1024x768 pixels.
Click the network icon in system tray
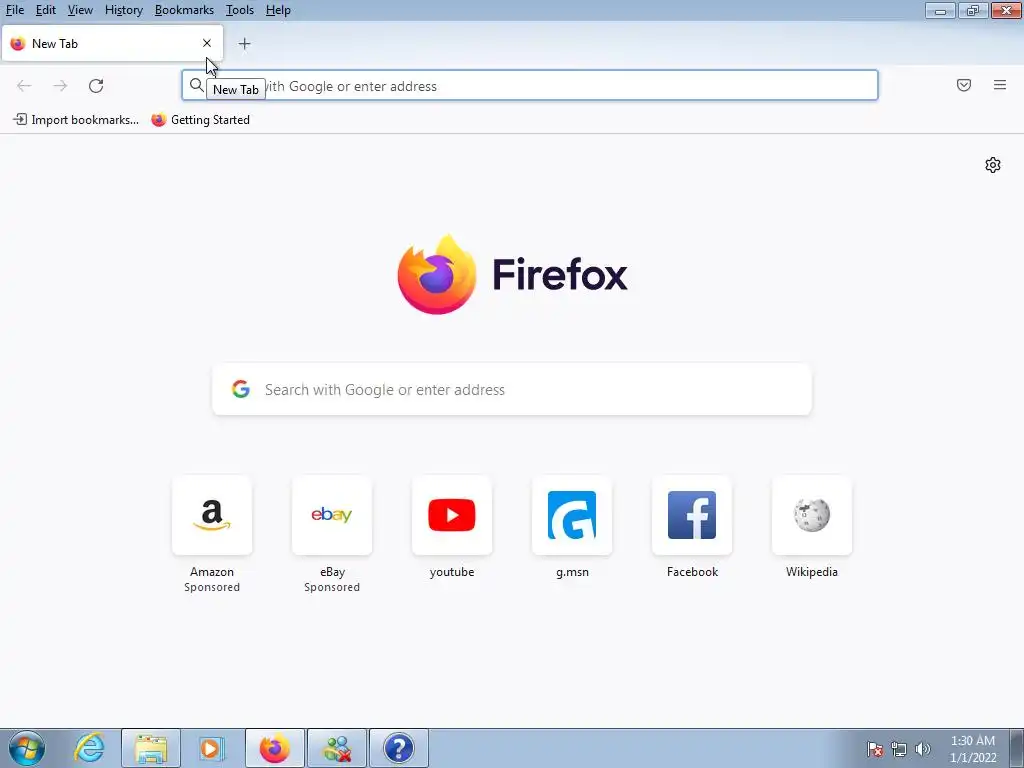(x=899, y=749)
